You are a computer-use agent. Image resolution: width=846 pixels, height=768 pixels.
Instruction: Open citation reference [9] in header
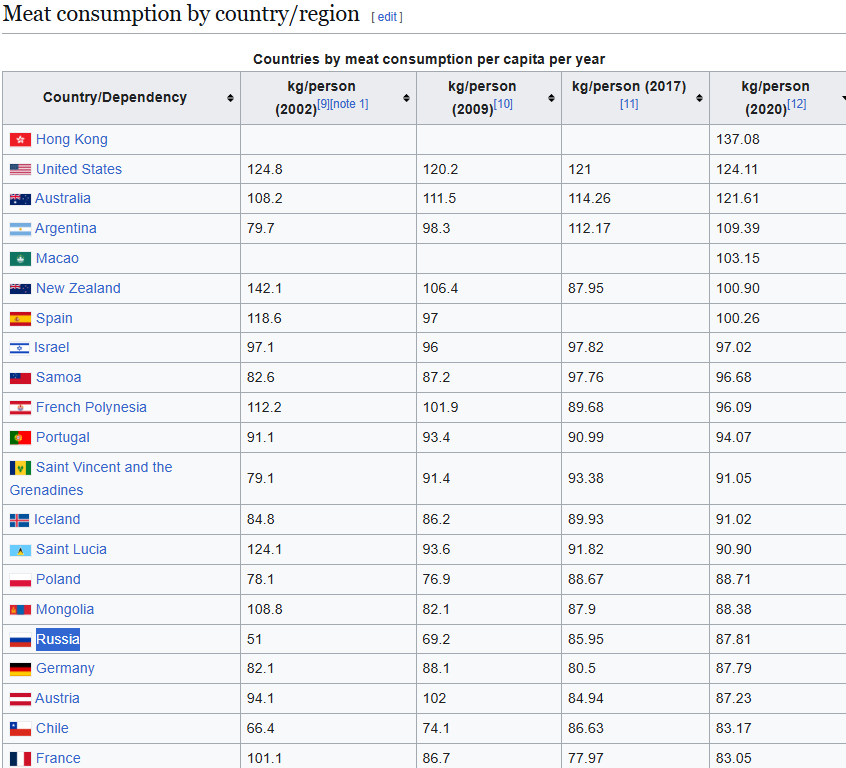[323, 104]
